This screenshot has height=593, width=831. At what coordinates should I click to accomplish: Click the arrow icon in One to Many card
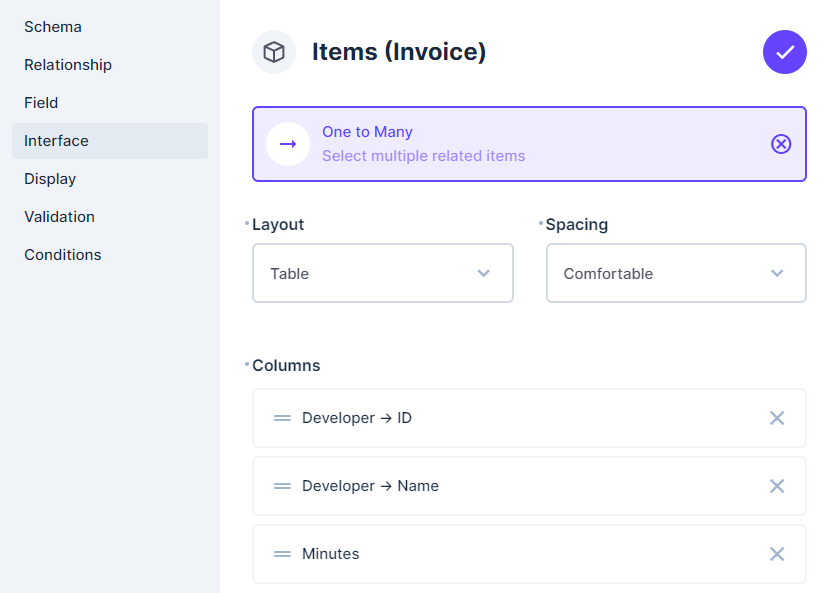pyautogui.click(x=288, y=144)
